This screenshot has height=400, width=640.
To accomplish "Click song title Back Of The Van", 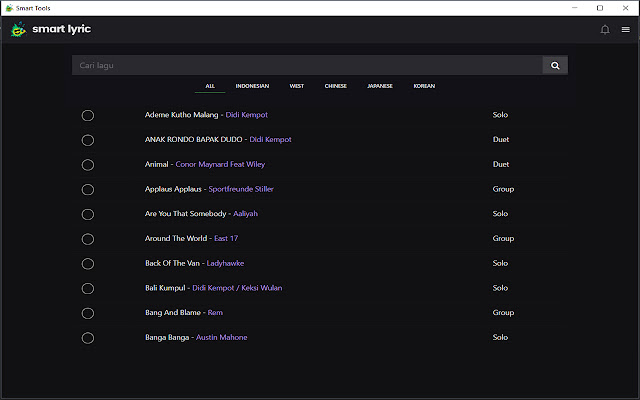I will point(172,263).
